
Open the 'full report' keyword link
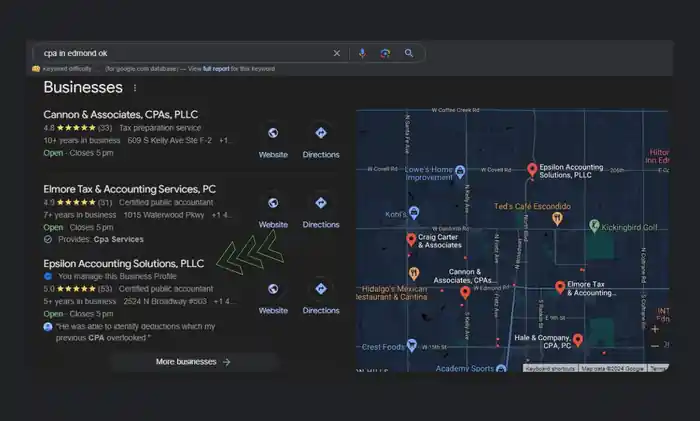pyautogui.click(x=216, y=69)
